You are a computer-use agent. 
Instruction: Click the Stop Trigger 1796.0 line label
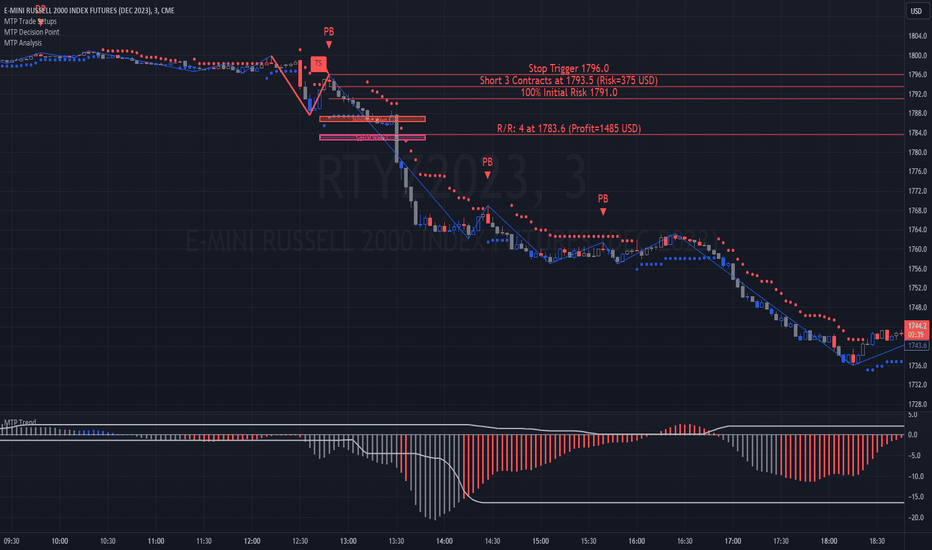pyautogui.click(x=569, y=68)
